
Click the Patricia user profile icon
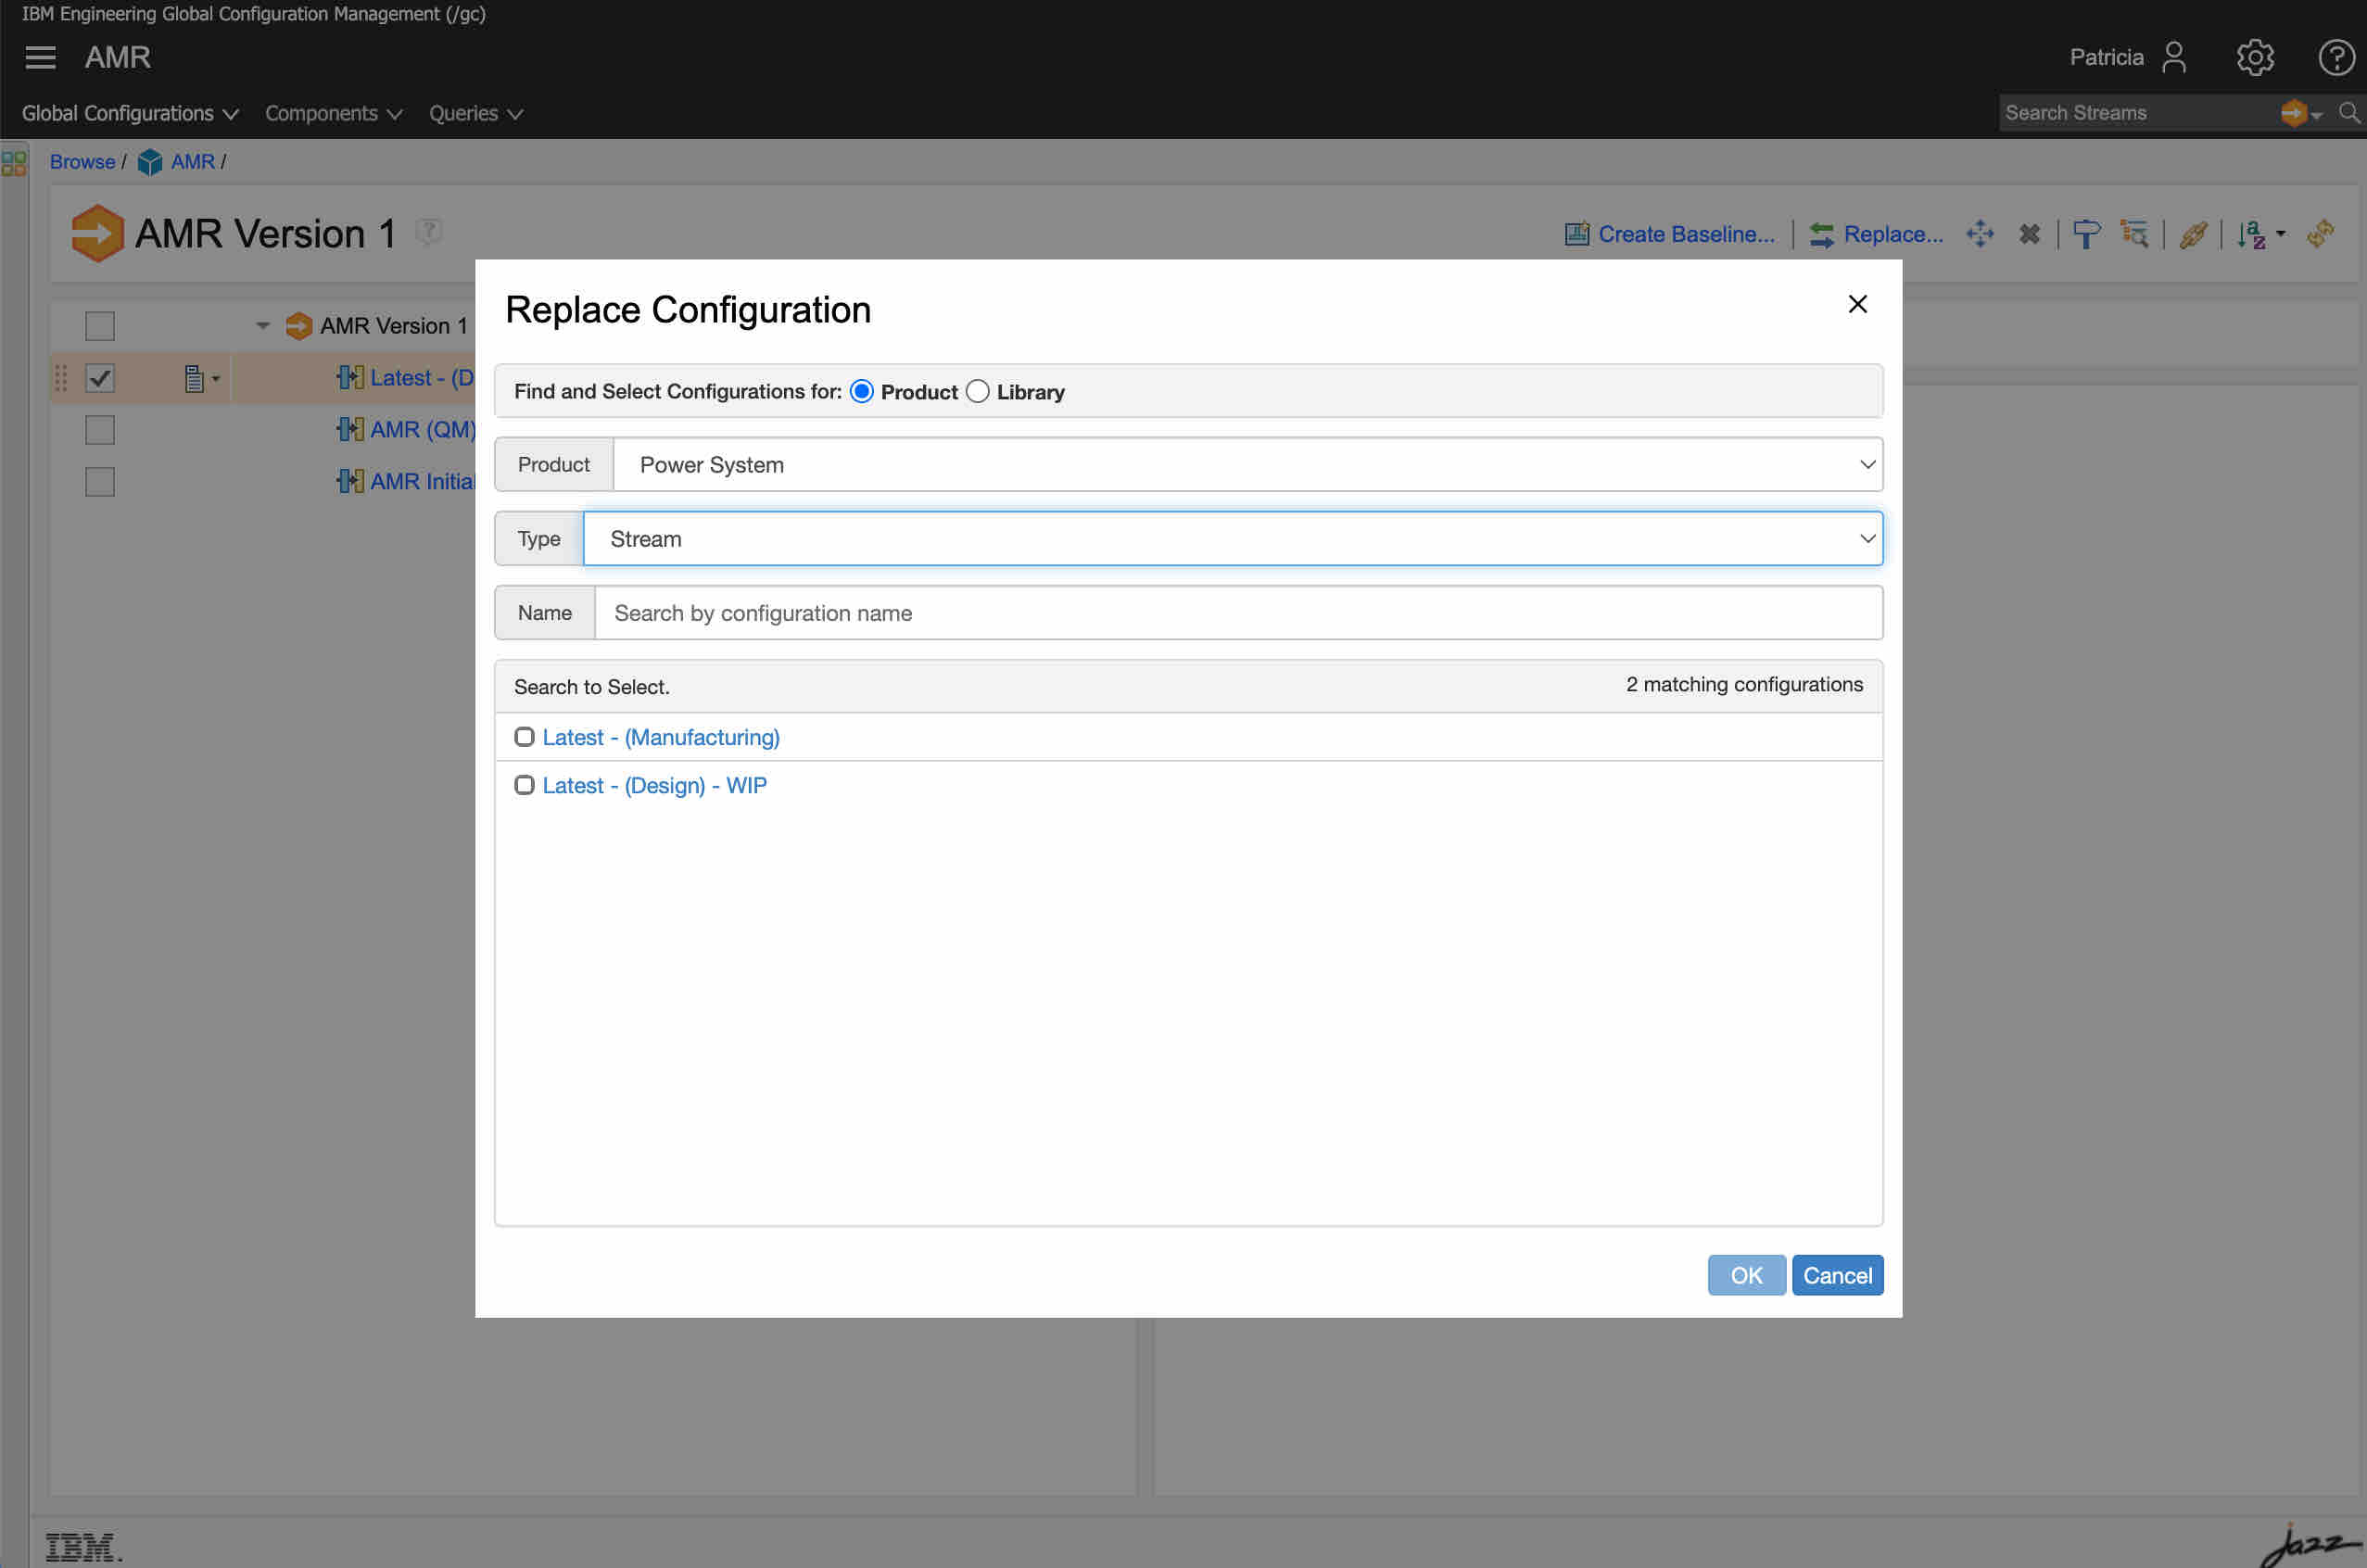[2173, 57]
